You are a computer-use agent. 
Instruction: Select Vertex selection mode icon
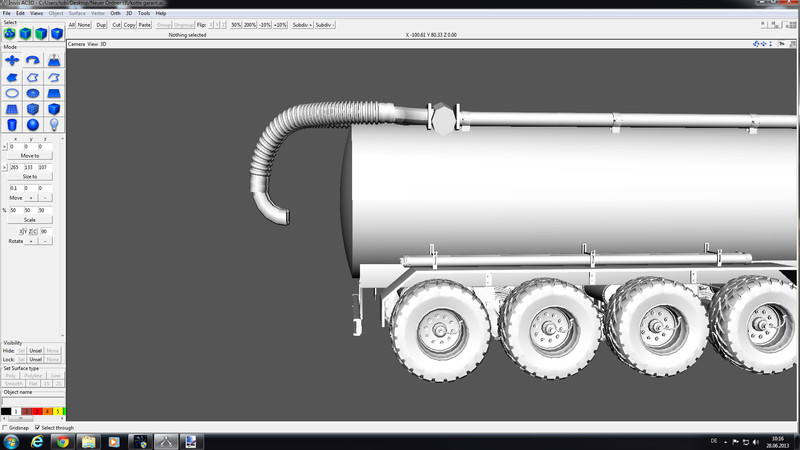[57, 34]
